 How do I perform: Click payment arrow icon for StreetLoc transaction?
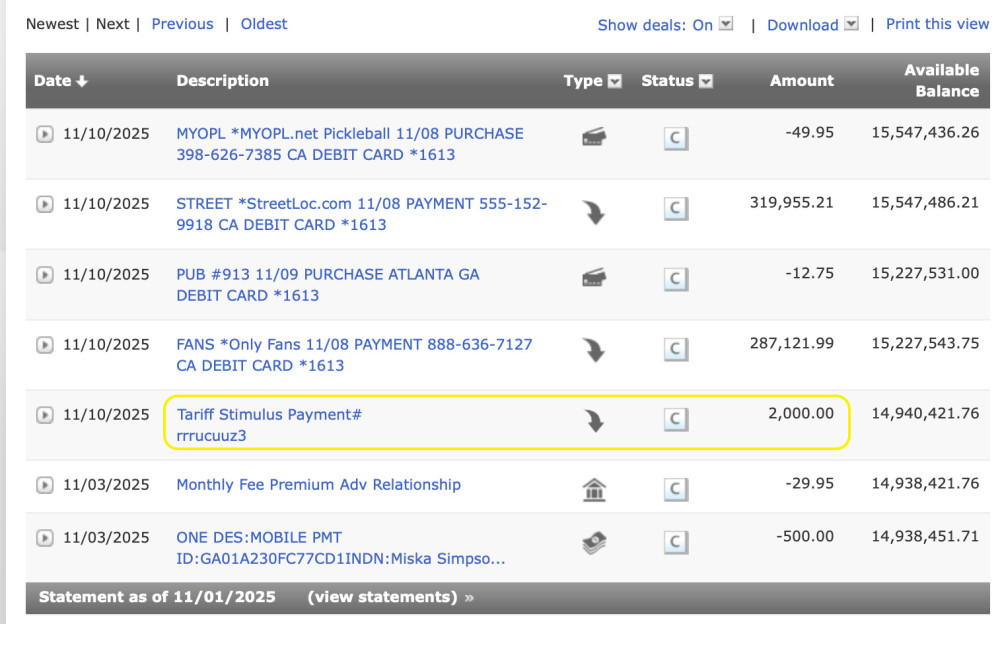(594, 211)
